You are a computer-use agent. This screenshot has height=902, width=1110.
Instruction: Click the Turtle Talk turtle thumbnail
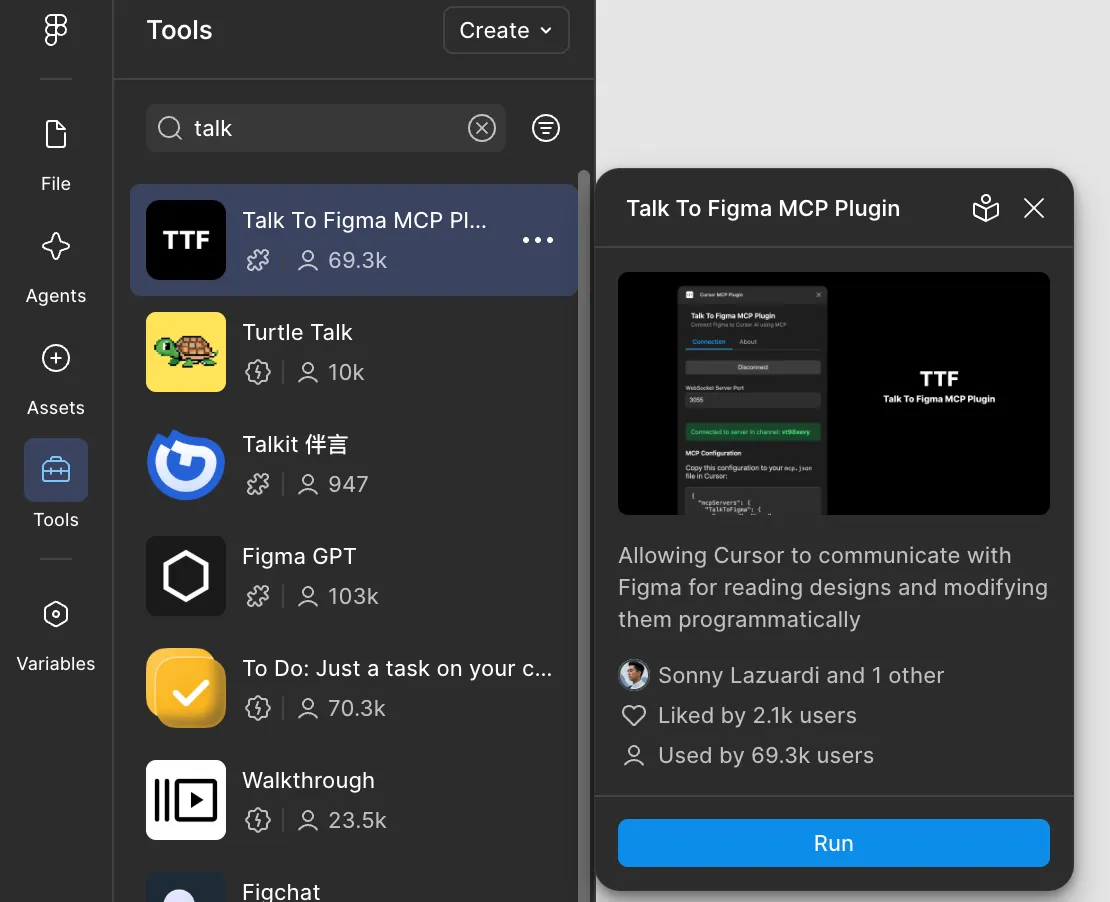click(x=186, y=352)
